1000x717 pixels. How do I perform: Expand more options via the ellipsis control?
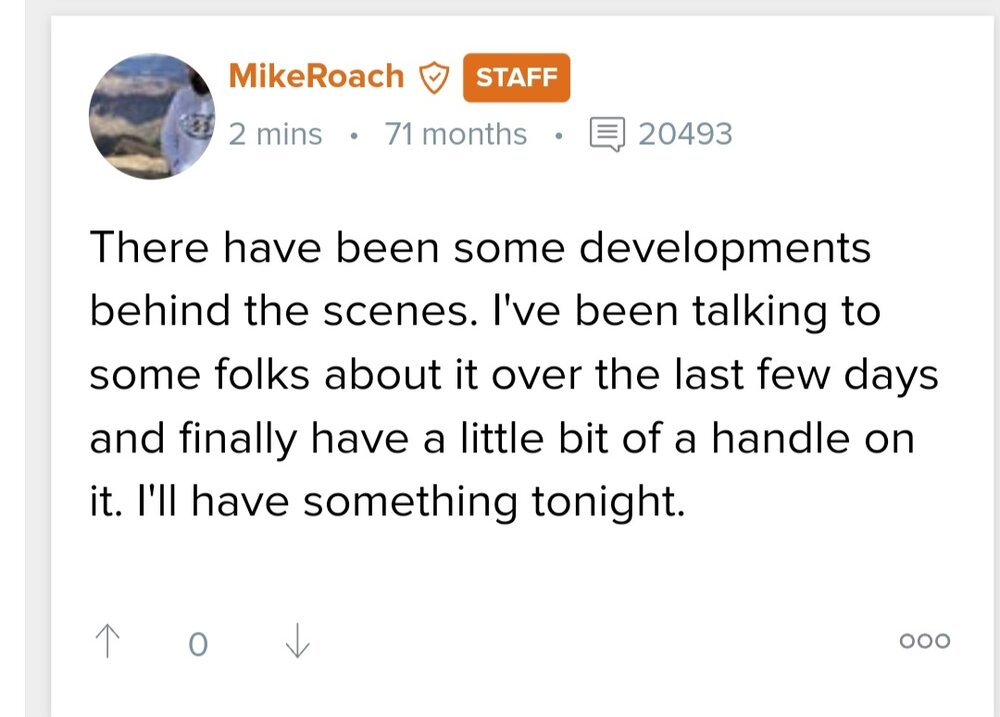point(925,641)
